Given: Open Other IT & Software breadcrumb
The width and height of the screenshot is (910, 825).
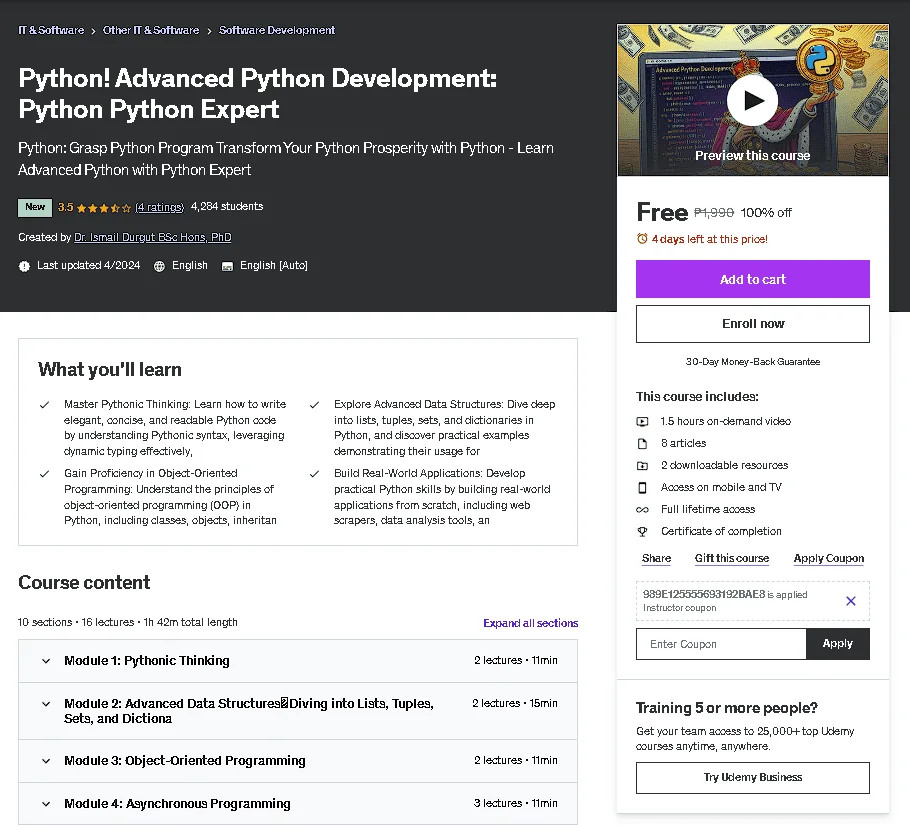Looking at the screenshot, I should (x=151, y=30).
